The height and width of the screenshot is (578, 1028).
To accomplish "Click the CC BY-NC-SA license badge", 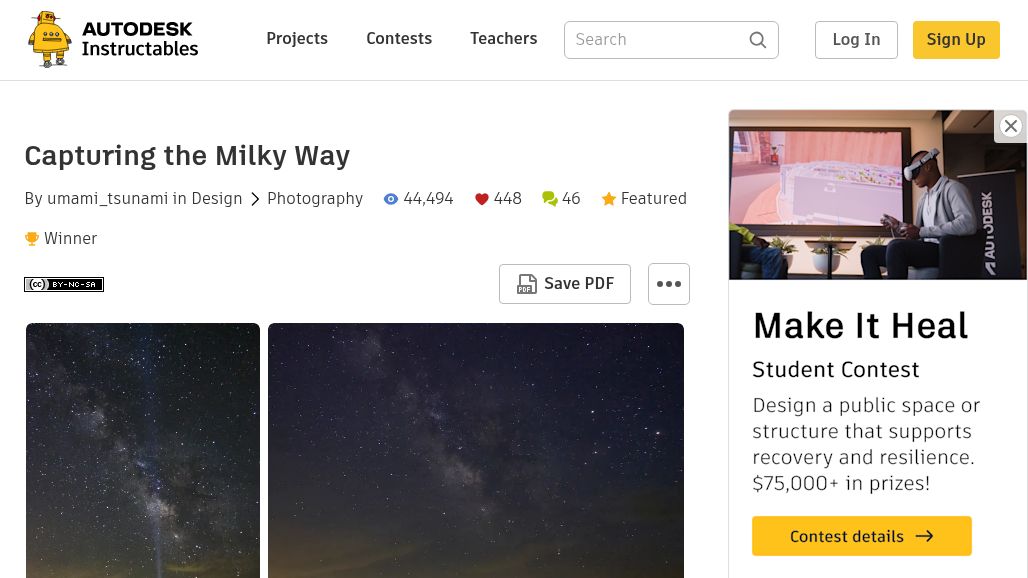I will (63, 284).
